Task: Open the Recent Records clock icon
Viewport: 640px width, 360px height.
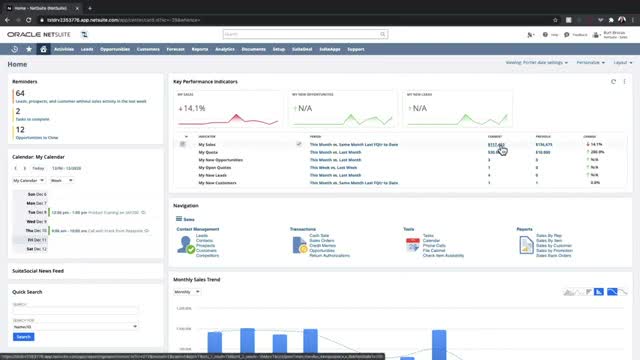Action: [15, 49]
